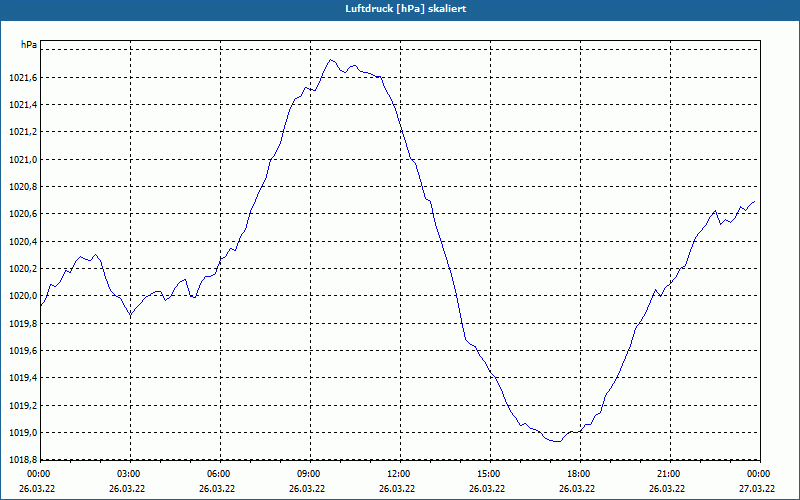
Task: Click the 12:00 time axis label
Action: point(398,474)
